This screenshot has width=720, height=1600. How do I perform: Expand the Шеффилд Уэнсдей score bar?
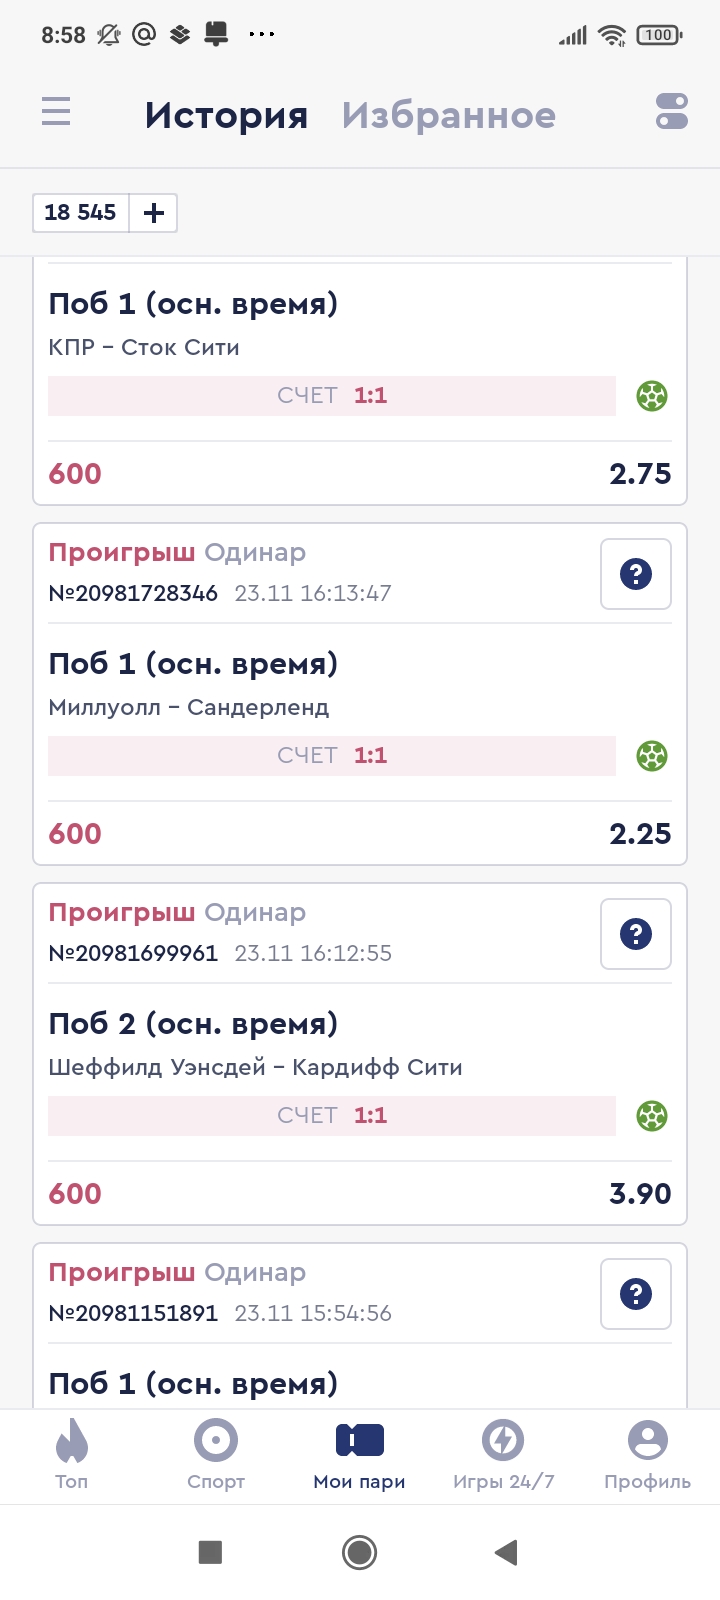(x=332, y=1116)
